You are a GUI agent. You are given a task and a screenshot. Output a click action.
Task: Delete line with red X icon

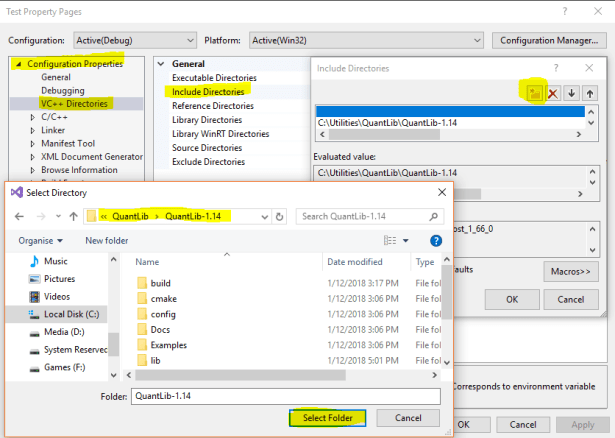(553, 93)
